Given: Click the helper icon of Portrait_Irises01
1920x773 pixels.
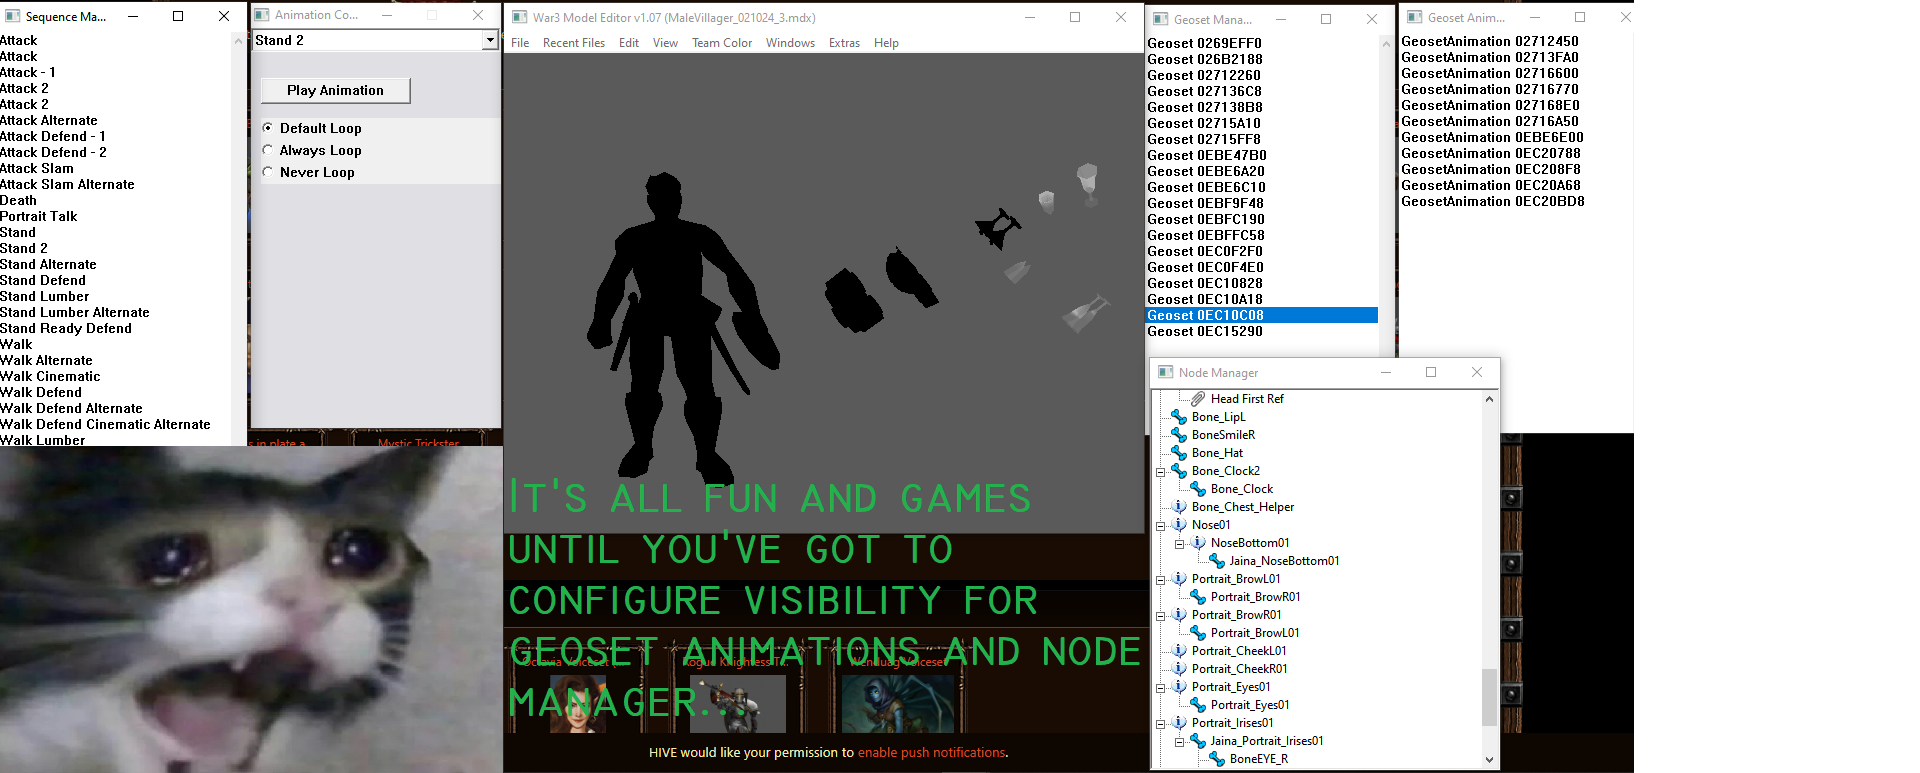Looking at the screenshot, I should [1179, 722].
